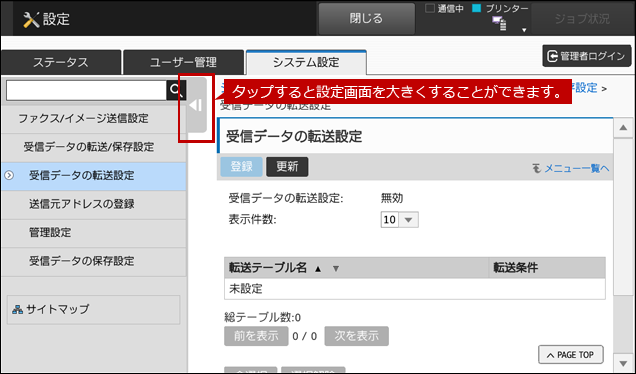Click the プリンター blue indicator

[477, 8]
